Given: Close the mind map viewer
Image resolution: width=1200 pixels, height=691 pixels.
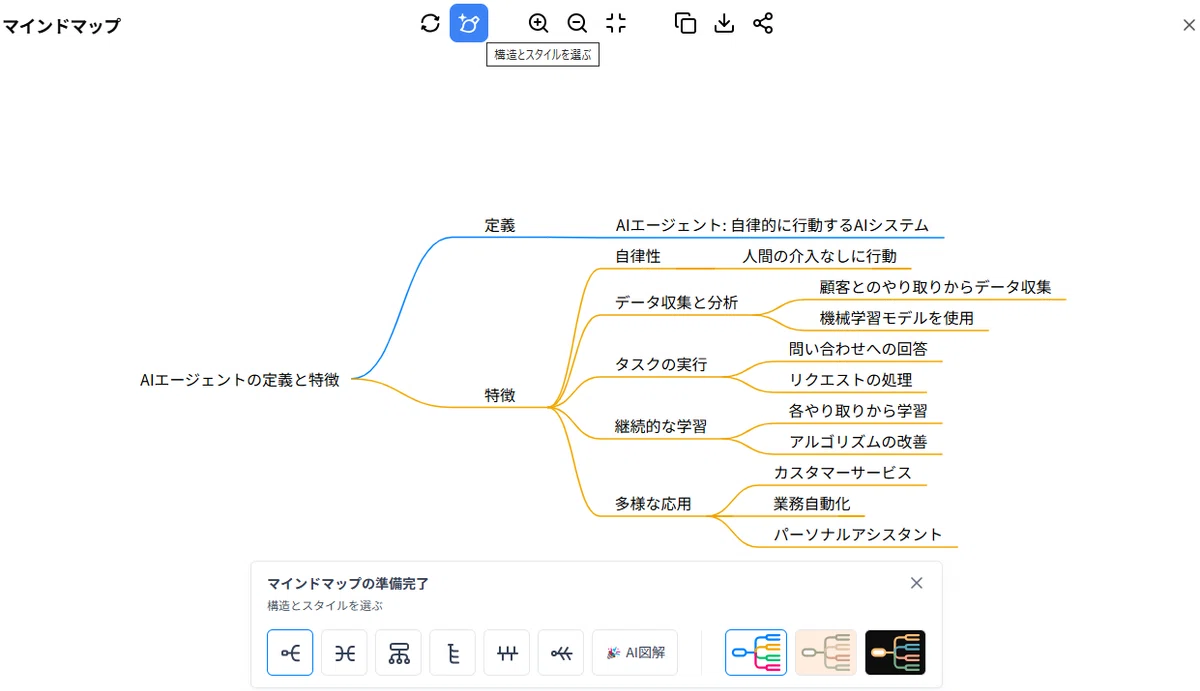Looking at the screenshot, I should coord(1188,25).
